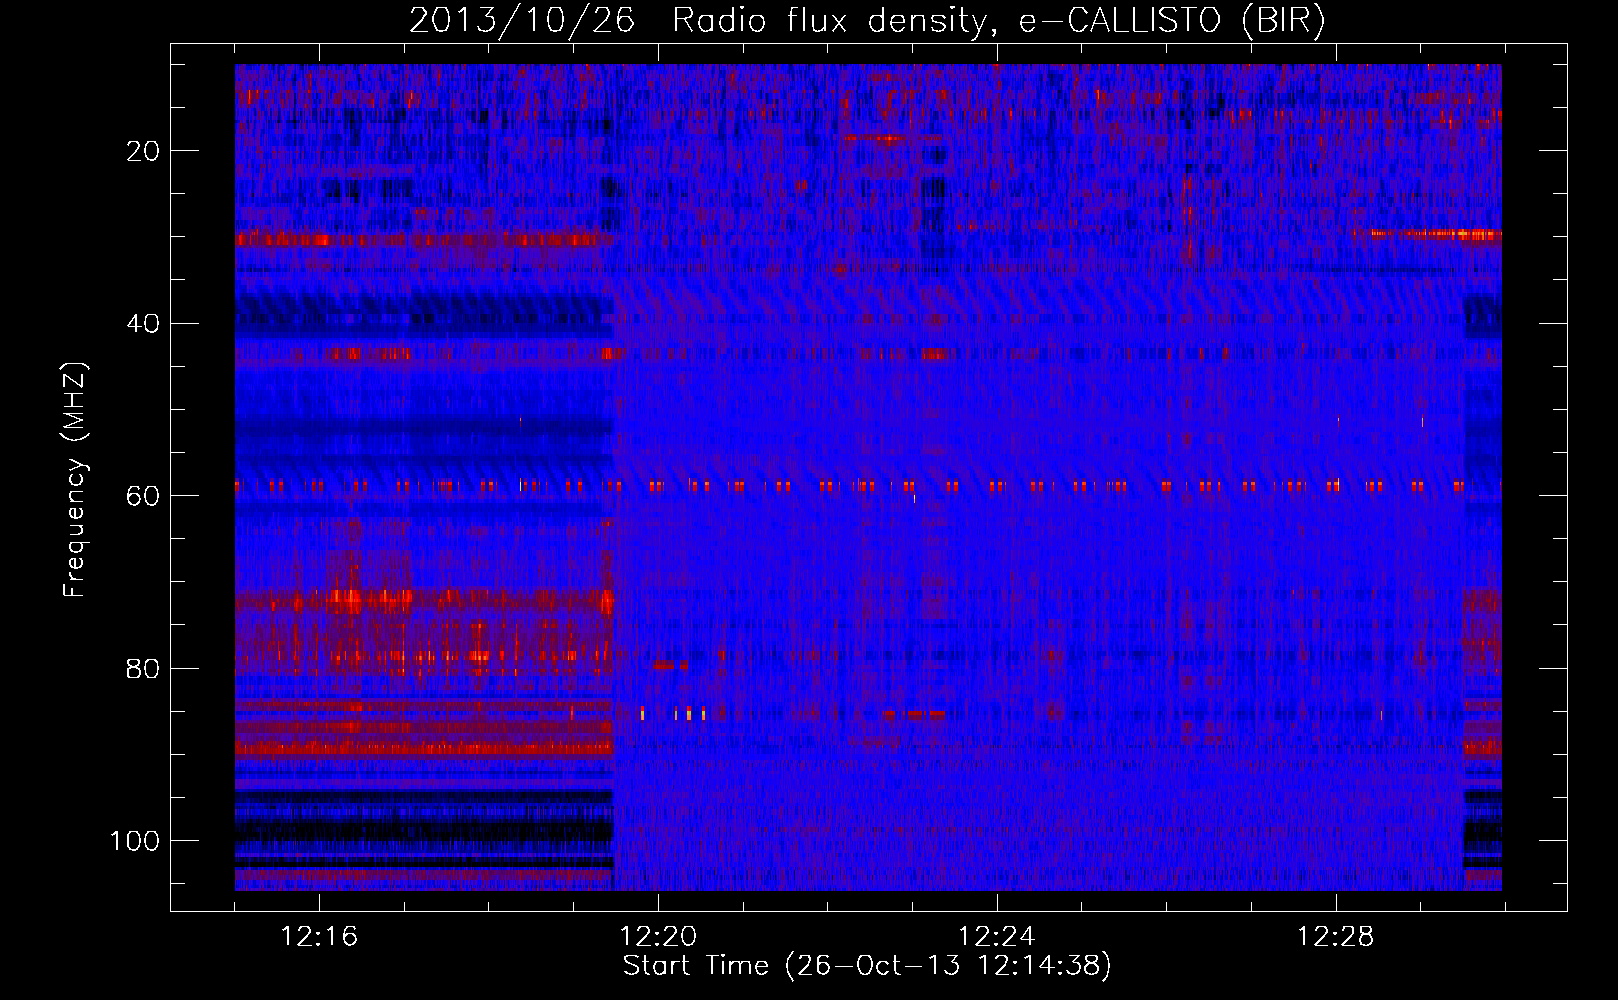Click the x-axis label 'Start Time (26-Oct-13 12:14:38)'

pyautogui.click(x=867, y=966)
